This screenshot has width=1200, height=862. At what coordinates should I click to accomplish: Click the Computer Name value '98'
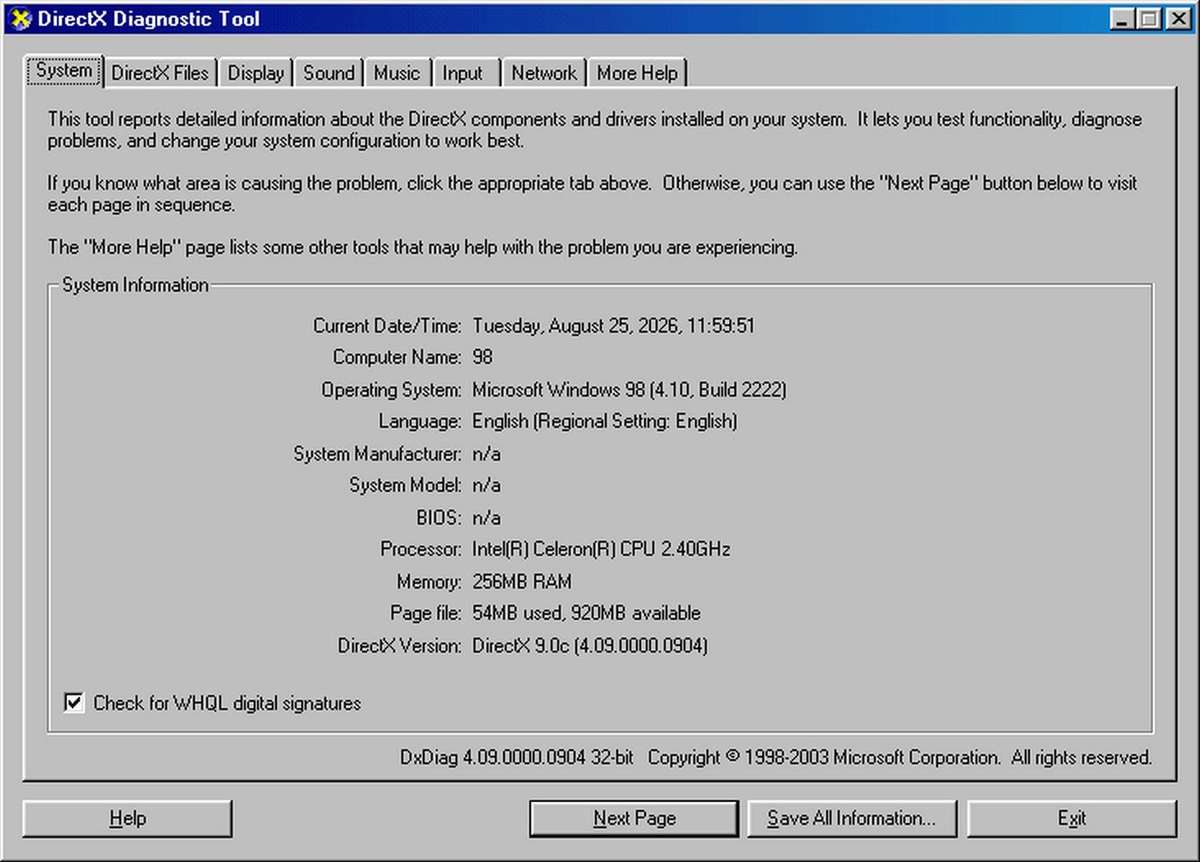pyautogui.click(x=483, y=357)
